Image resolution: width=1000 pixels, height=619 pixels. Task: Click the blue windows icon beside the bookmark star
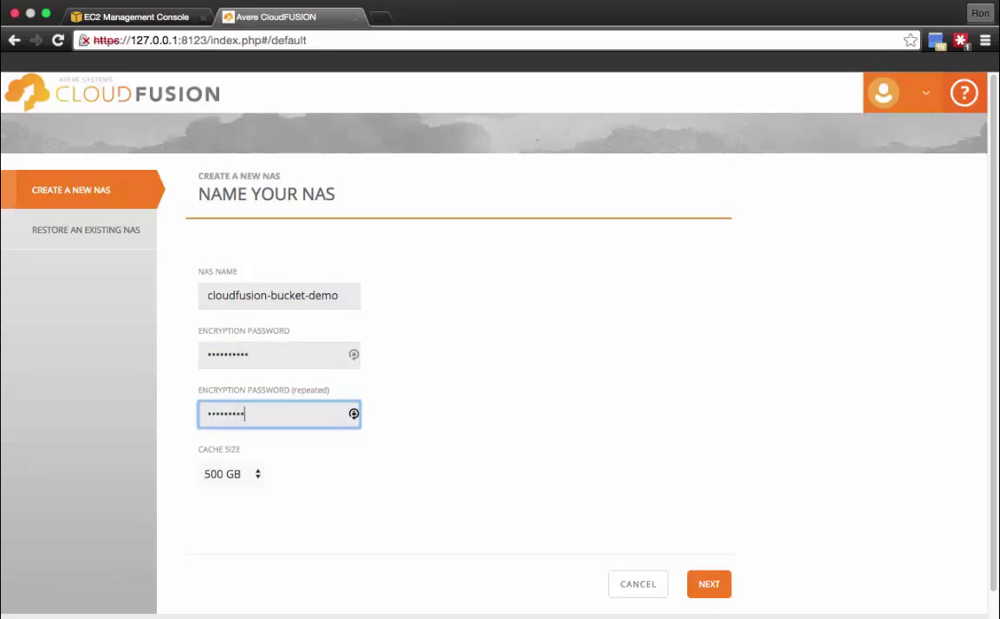936,41
